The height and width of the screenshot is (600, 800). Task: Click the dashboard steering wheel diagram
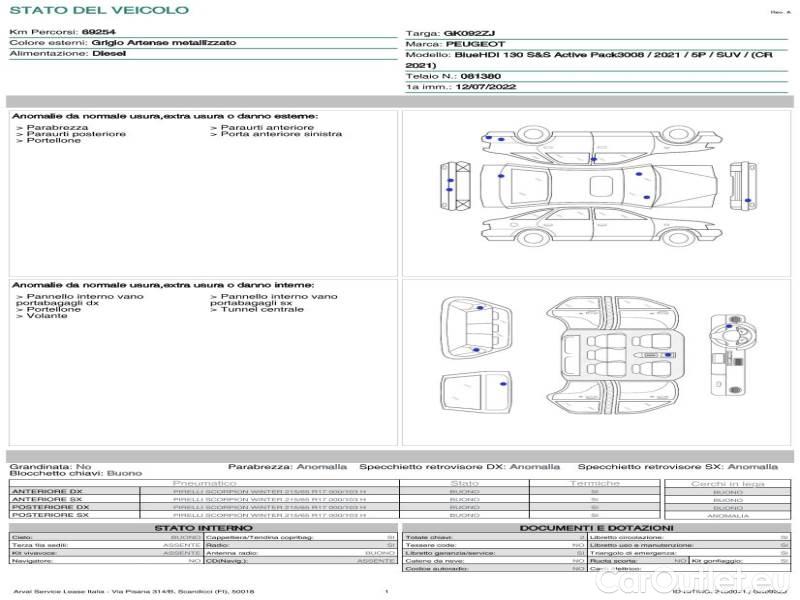click(x=730, y=353)
